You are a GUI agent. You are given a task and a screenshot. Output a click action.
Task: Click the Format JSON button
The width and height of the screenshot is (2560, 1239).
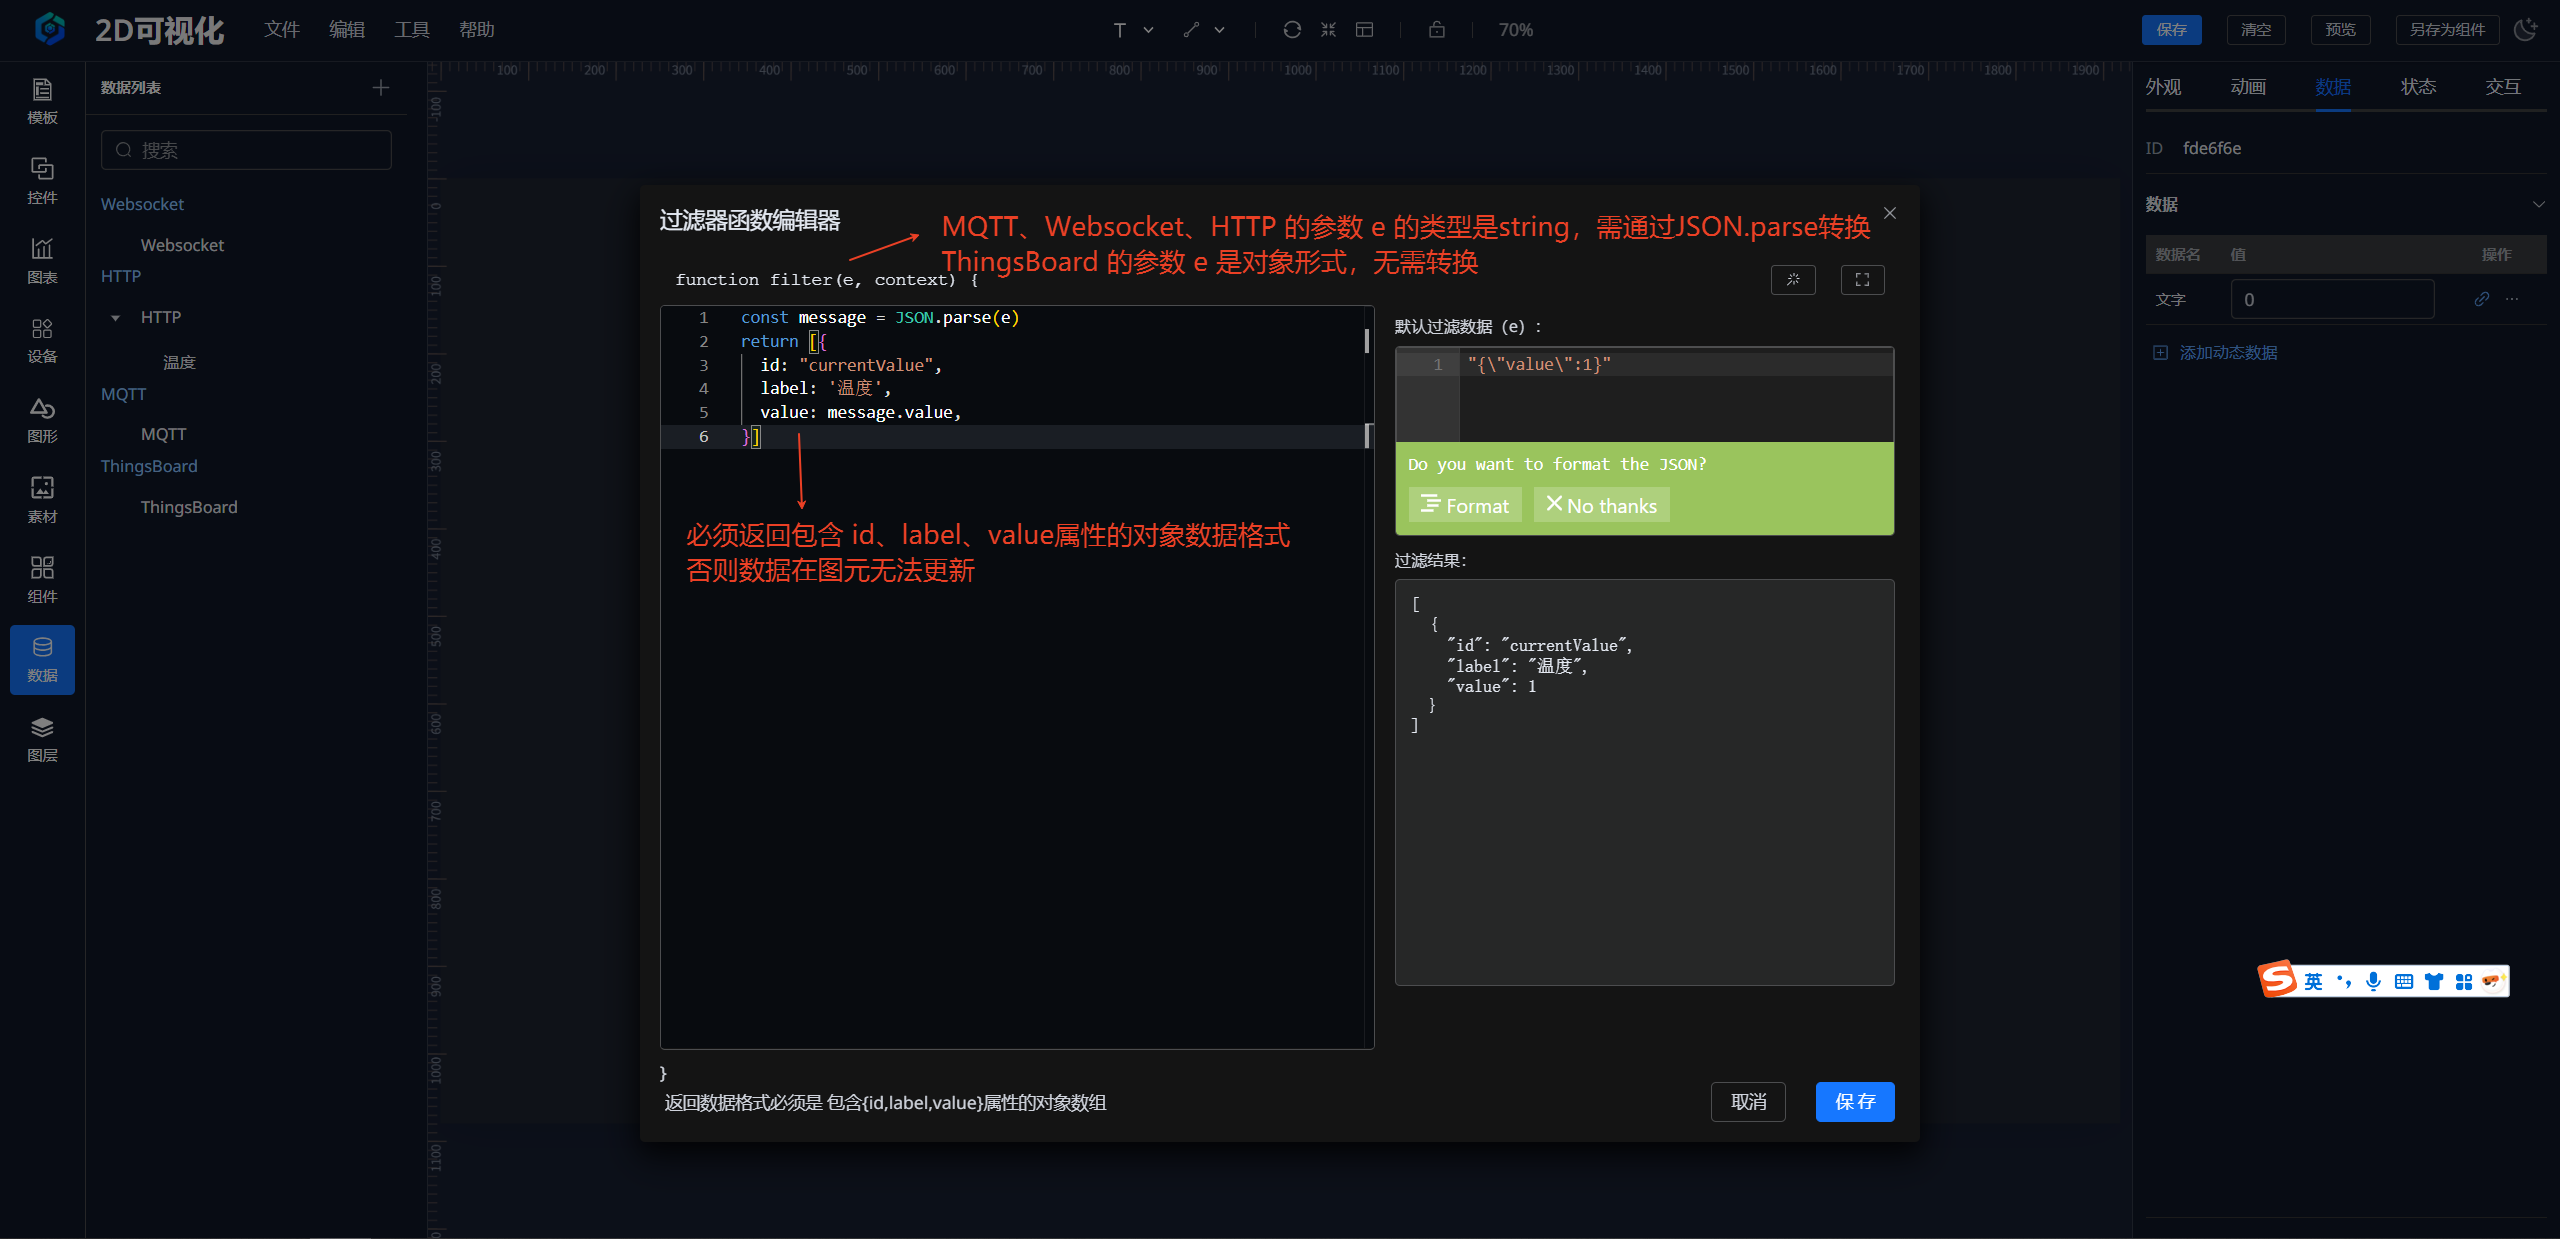click(1465, 505)
